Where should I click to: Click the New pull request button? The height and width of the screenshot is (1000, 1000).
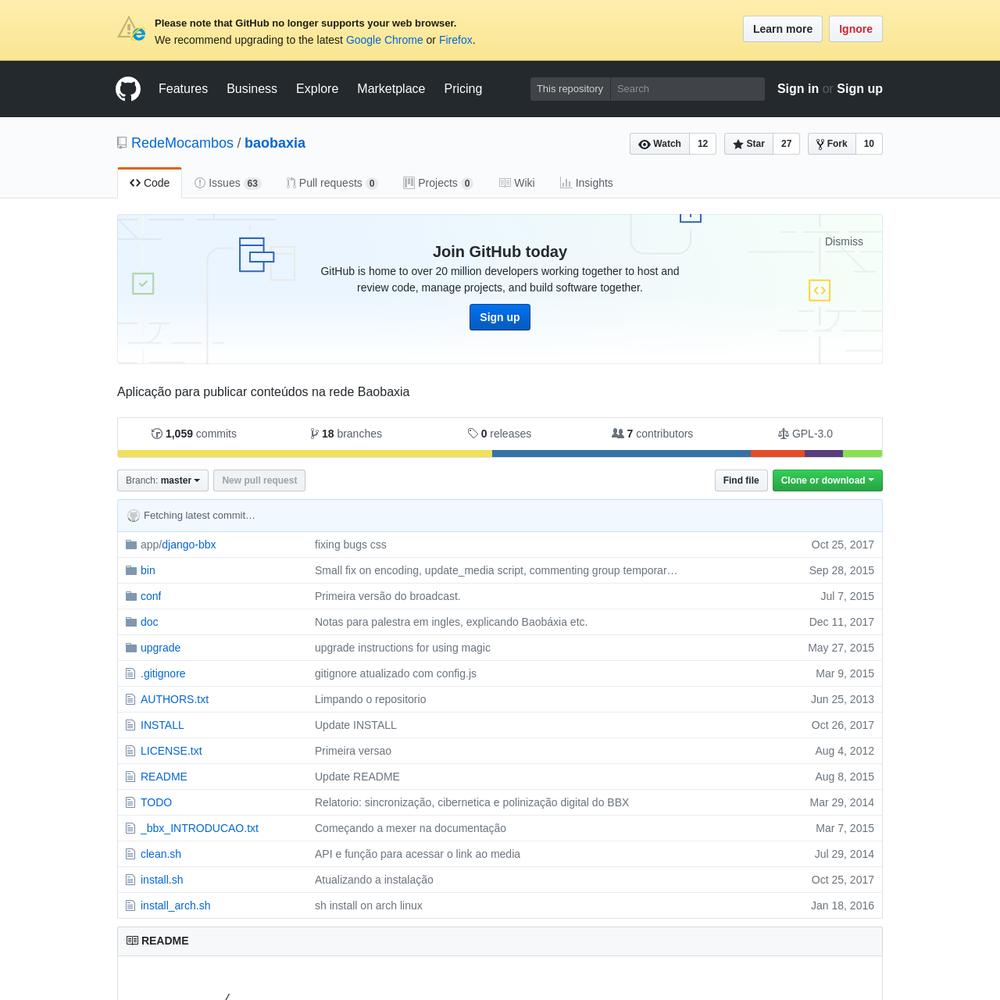pyautogui.click(x=259, y=480)
